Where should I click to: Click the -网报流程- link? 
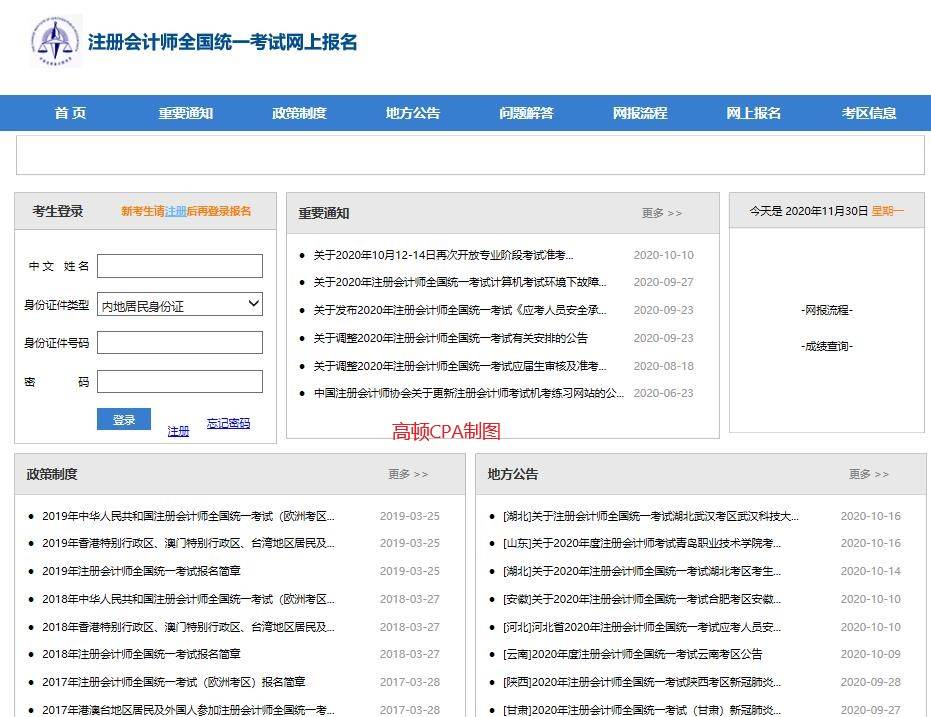click(x=825, y=310)
